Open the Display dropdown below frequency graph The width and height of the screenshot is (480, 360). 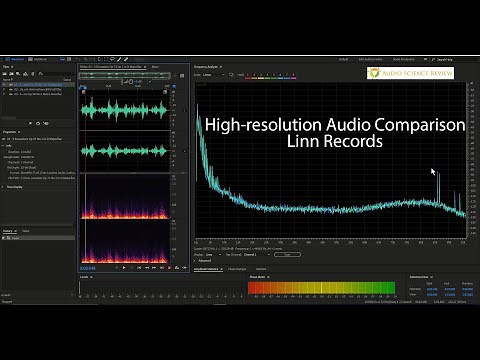[214, 255]
